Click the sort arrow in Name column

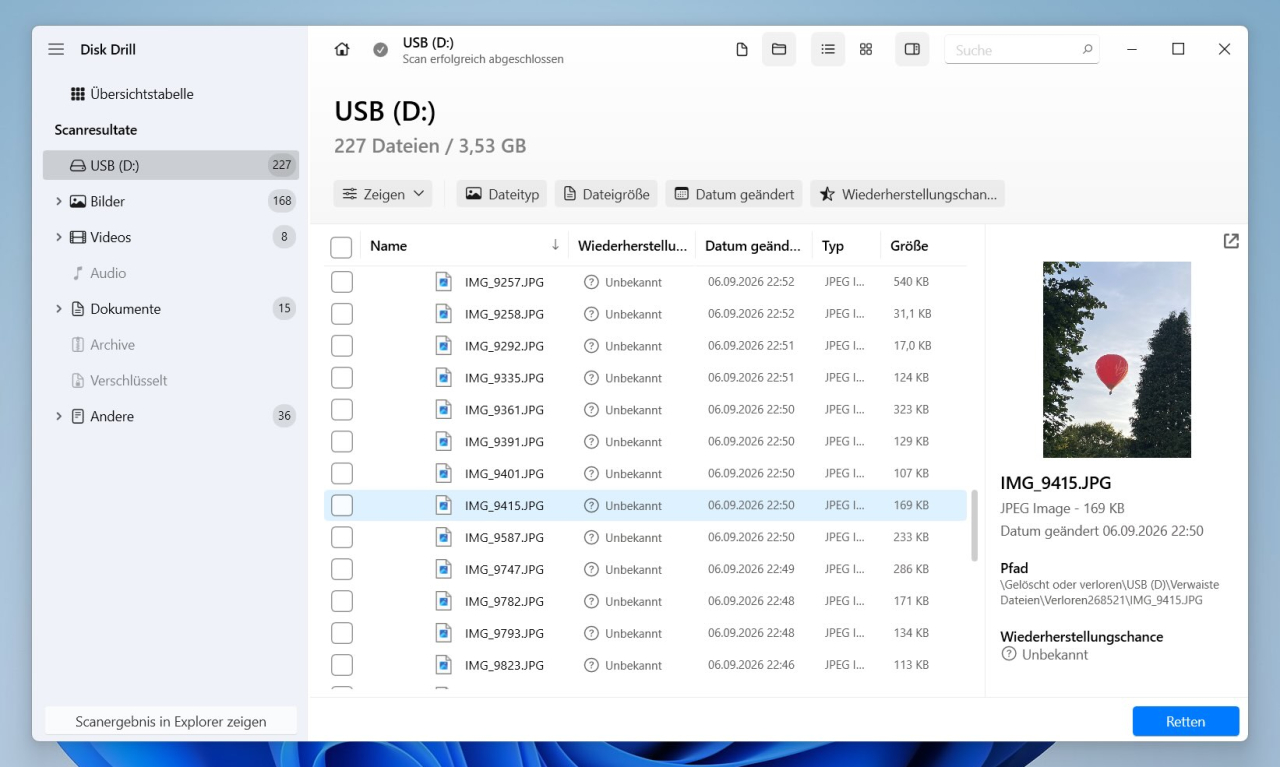pyautogui.click(x=555, y=245)
